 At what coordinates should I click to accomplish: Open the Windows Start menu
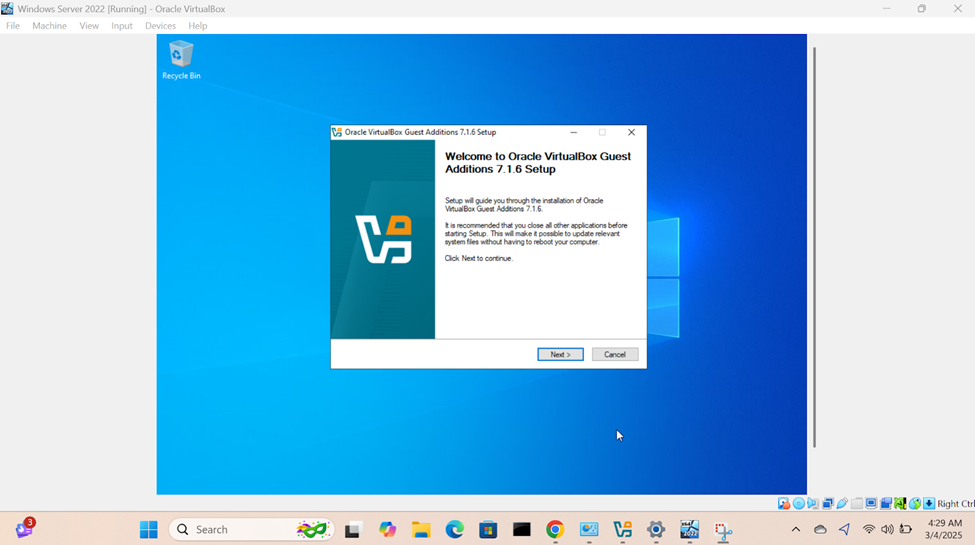pos(149,529)
